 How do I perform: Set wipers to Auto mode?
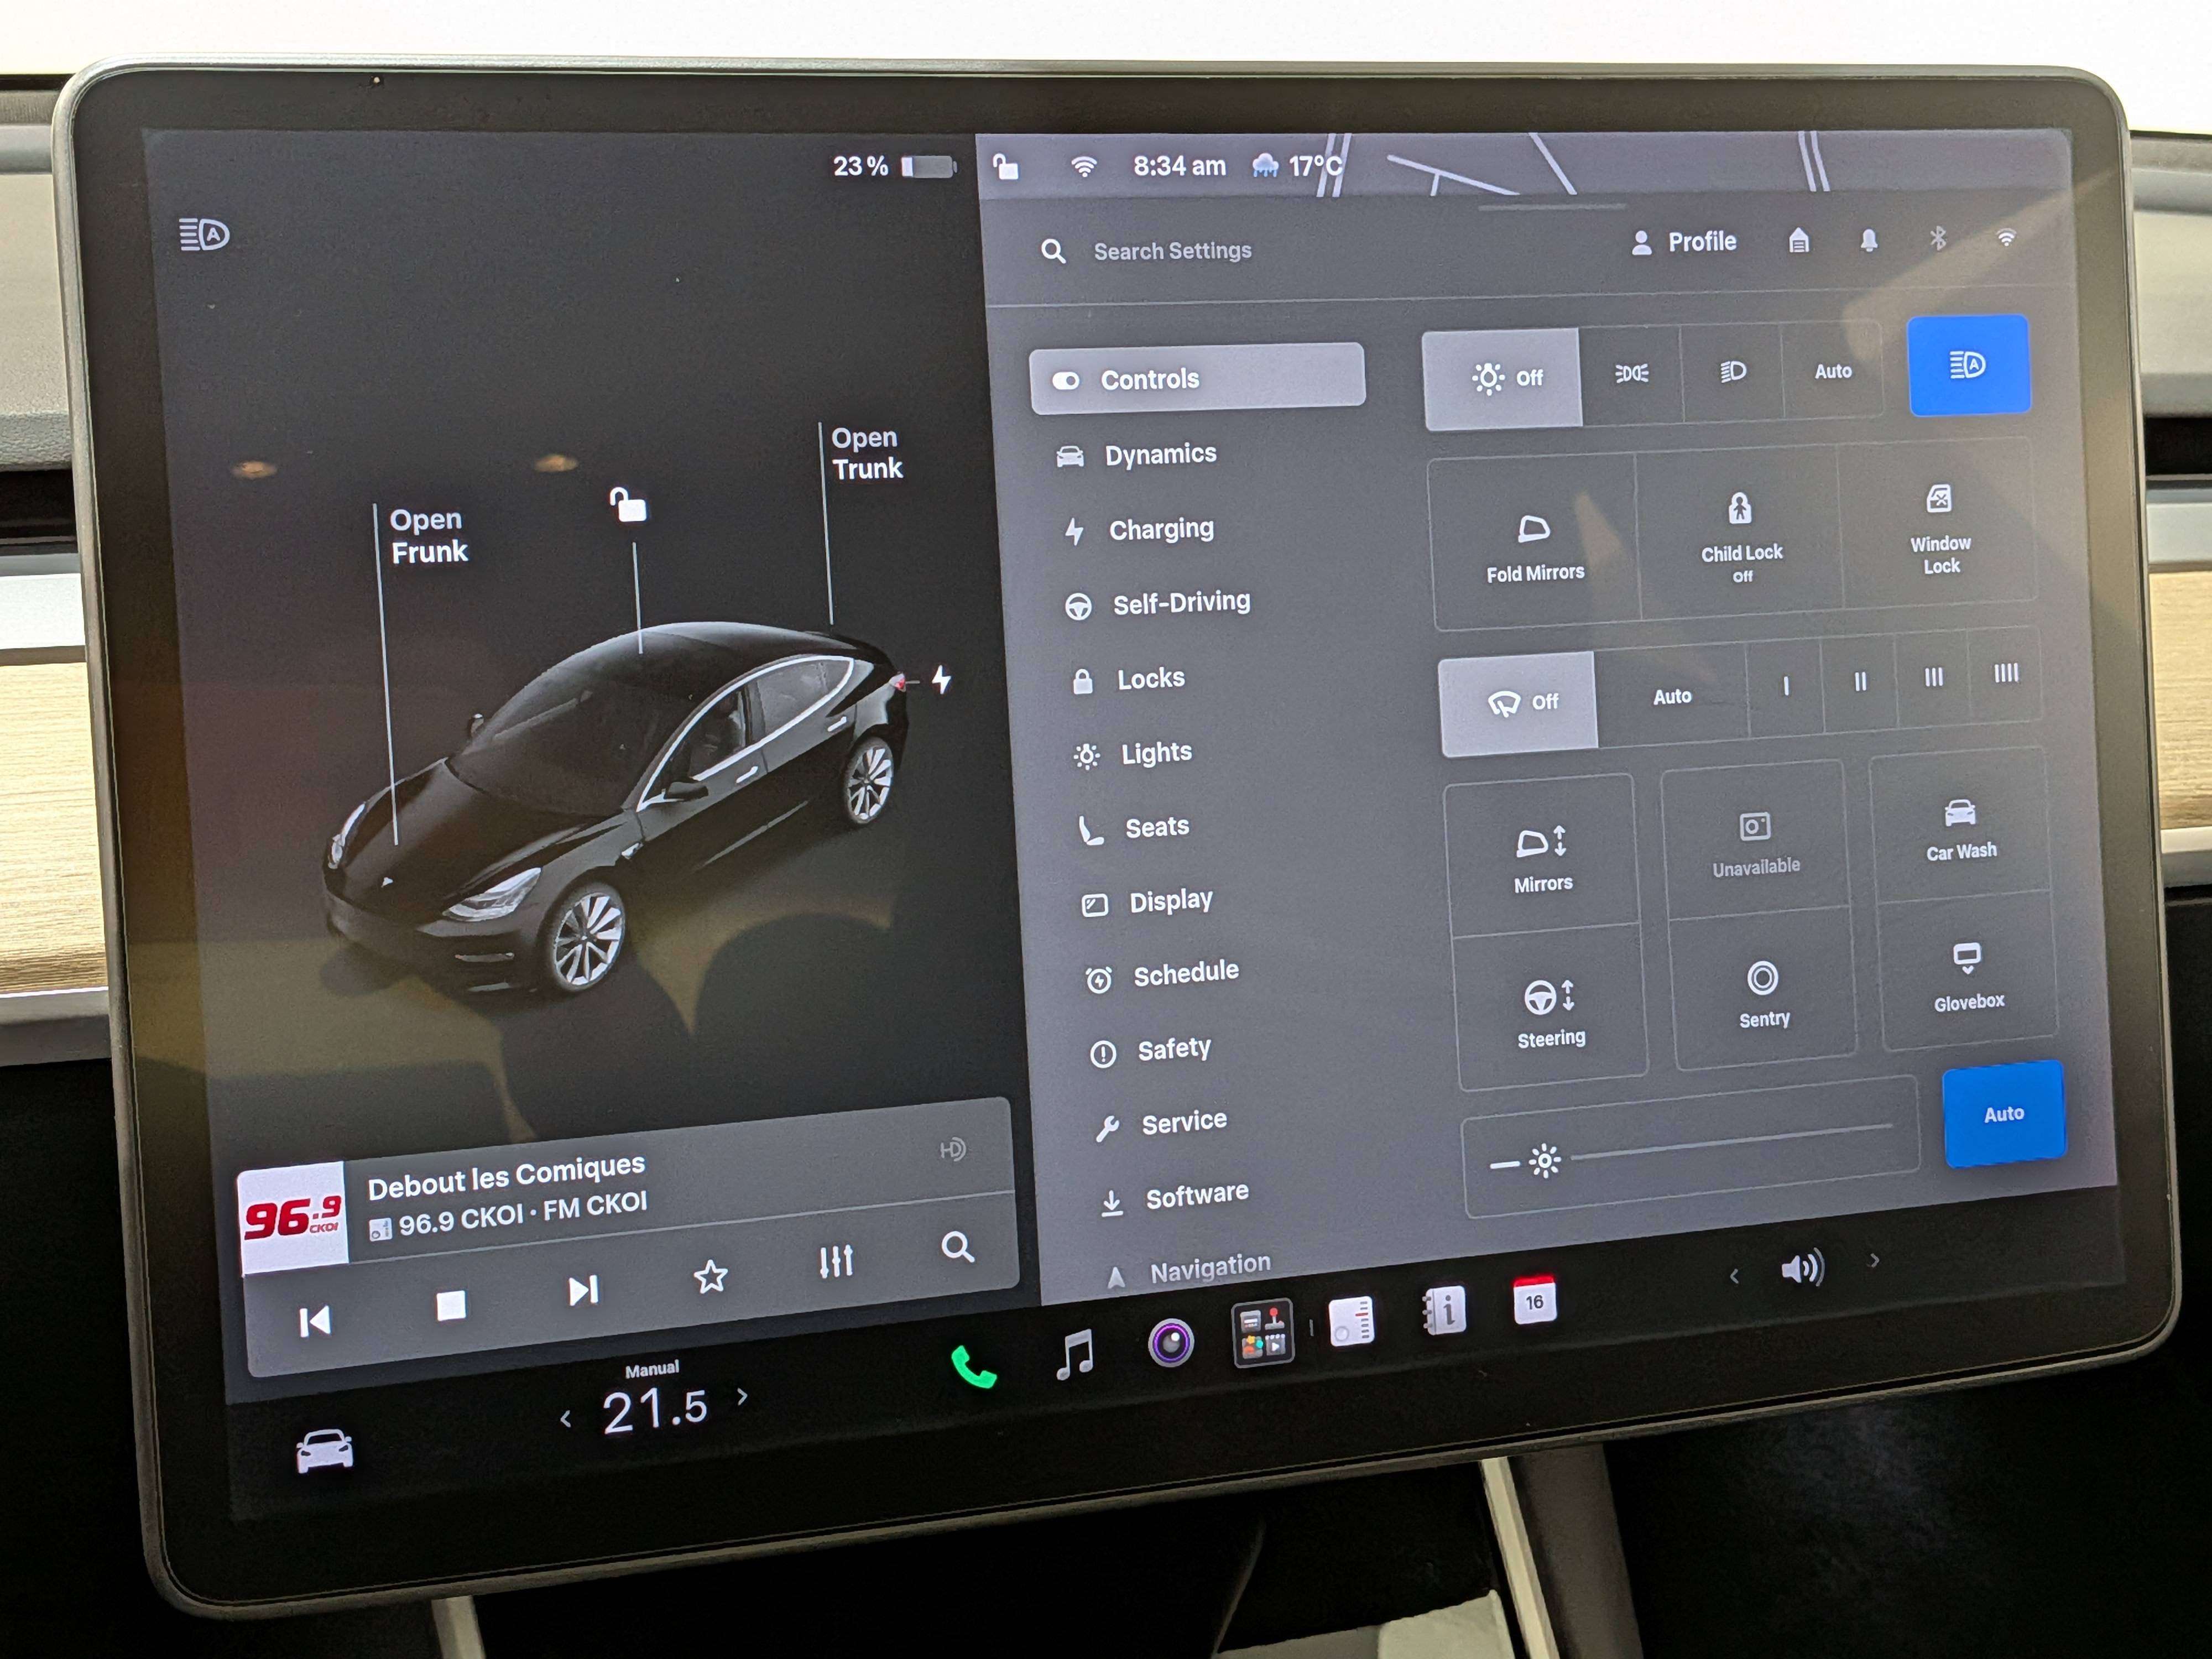(1672, 696)
